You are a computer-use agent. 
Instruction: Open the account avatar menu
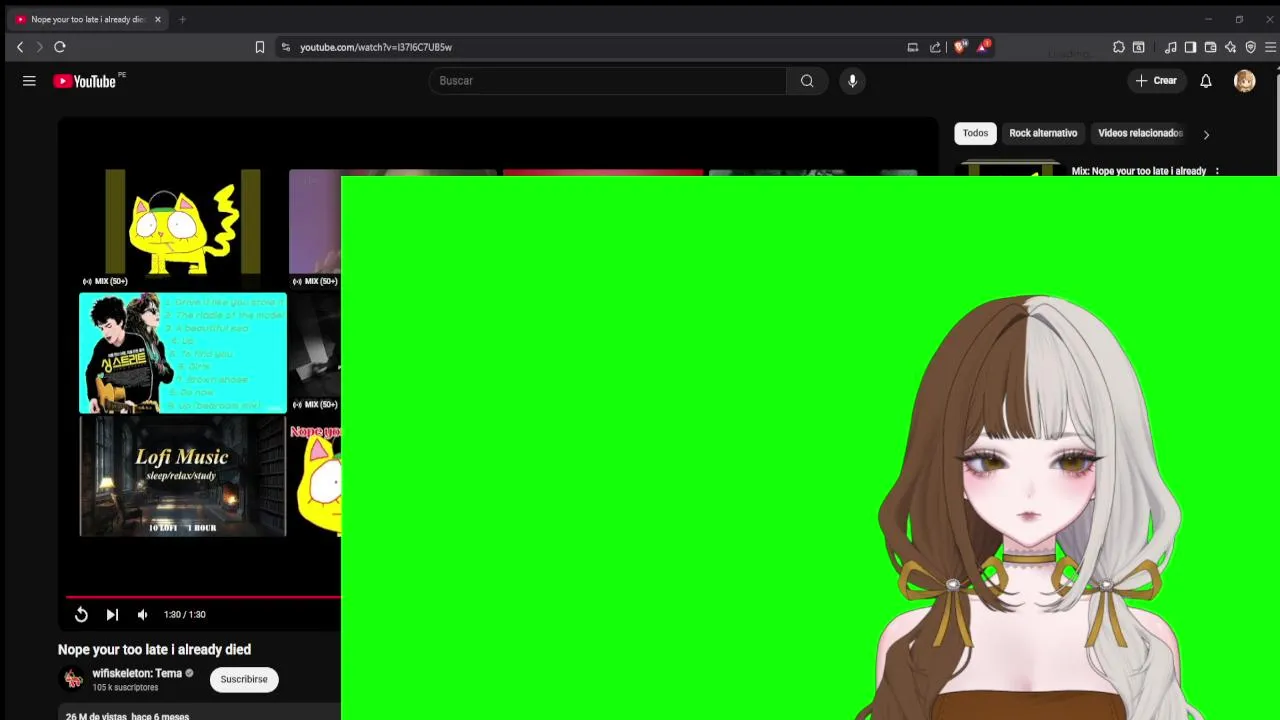pos(1244,81)
